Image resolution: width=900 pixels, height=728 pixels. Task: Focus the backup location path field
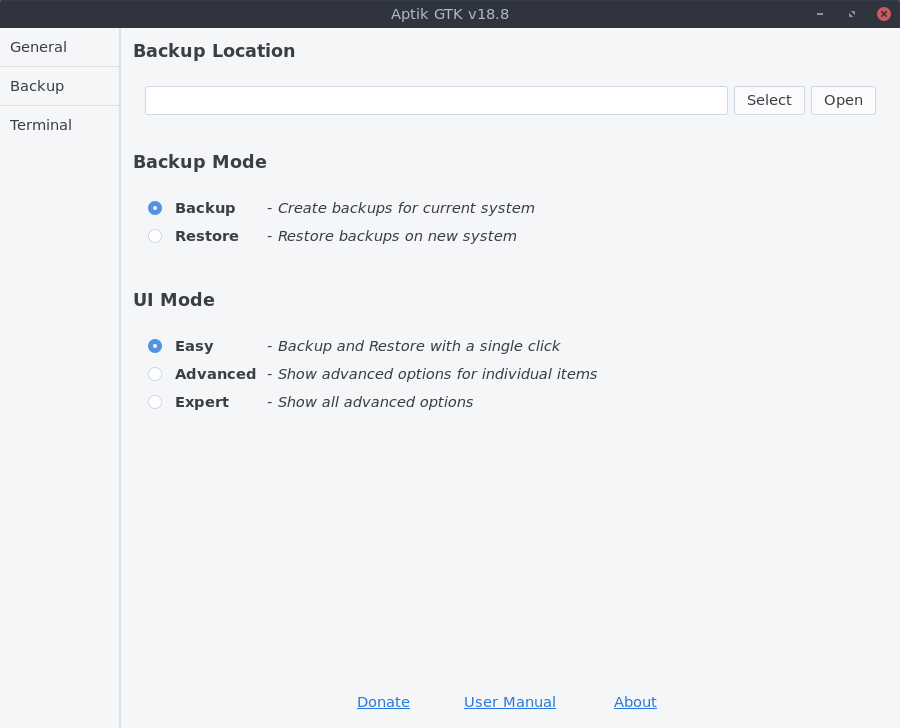436,100
